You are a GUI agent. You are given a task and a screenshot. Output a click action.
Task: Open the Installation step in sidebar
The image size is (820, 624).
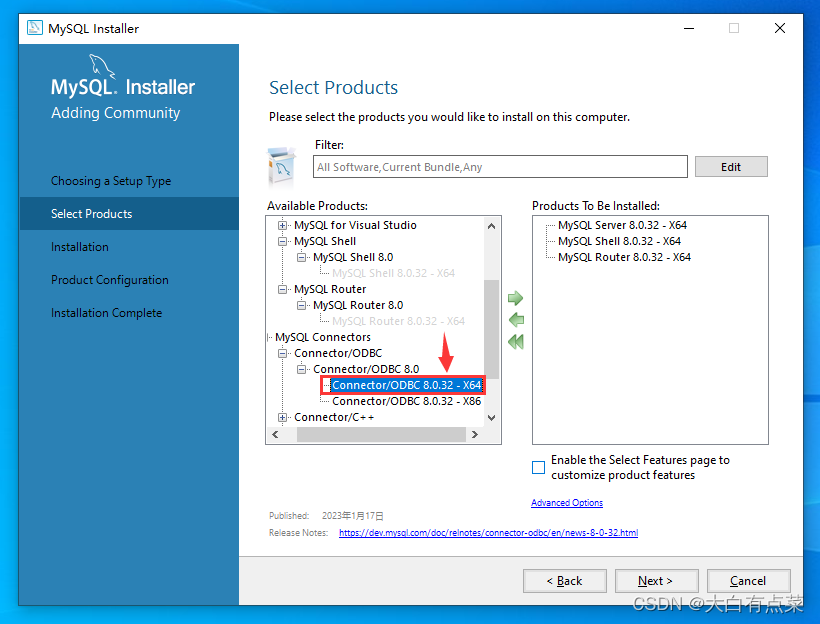coord(79,247)
